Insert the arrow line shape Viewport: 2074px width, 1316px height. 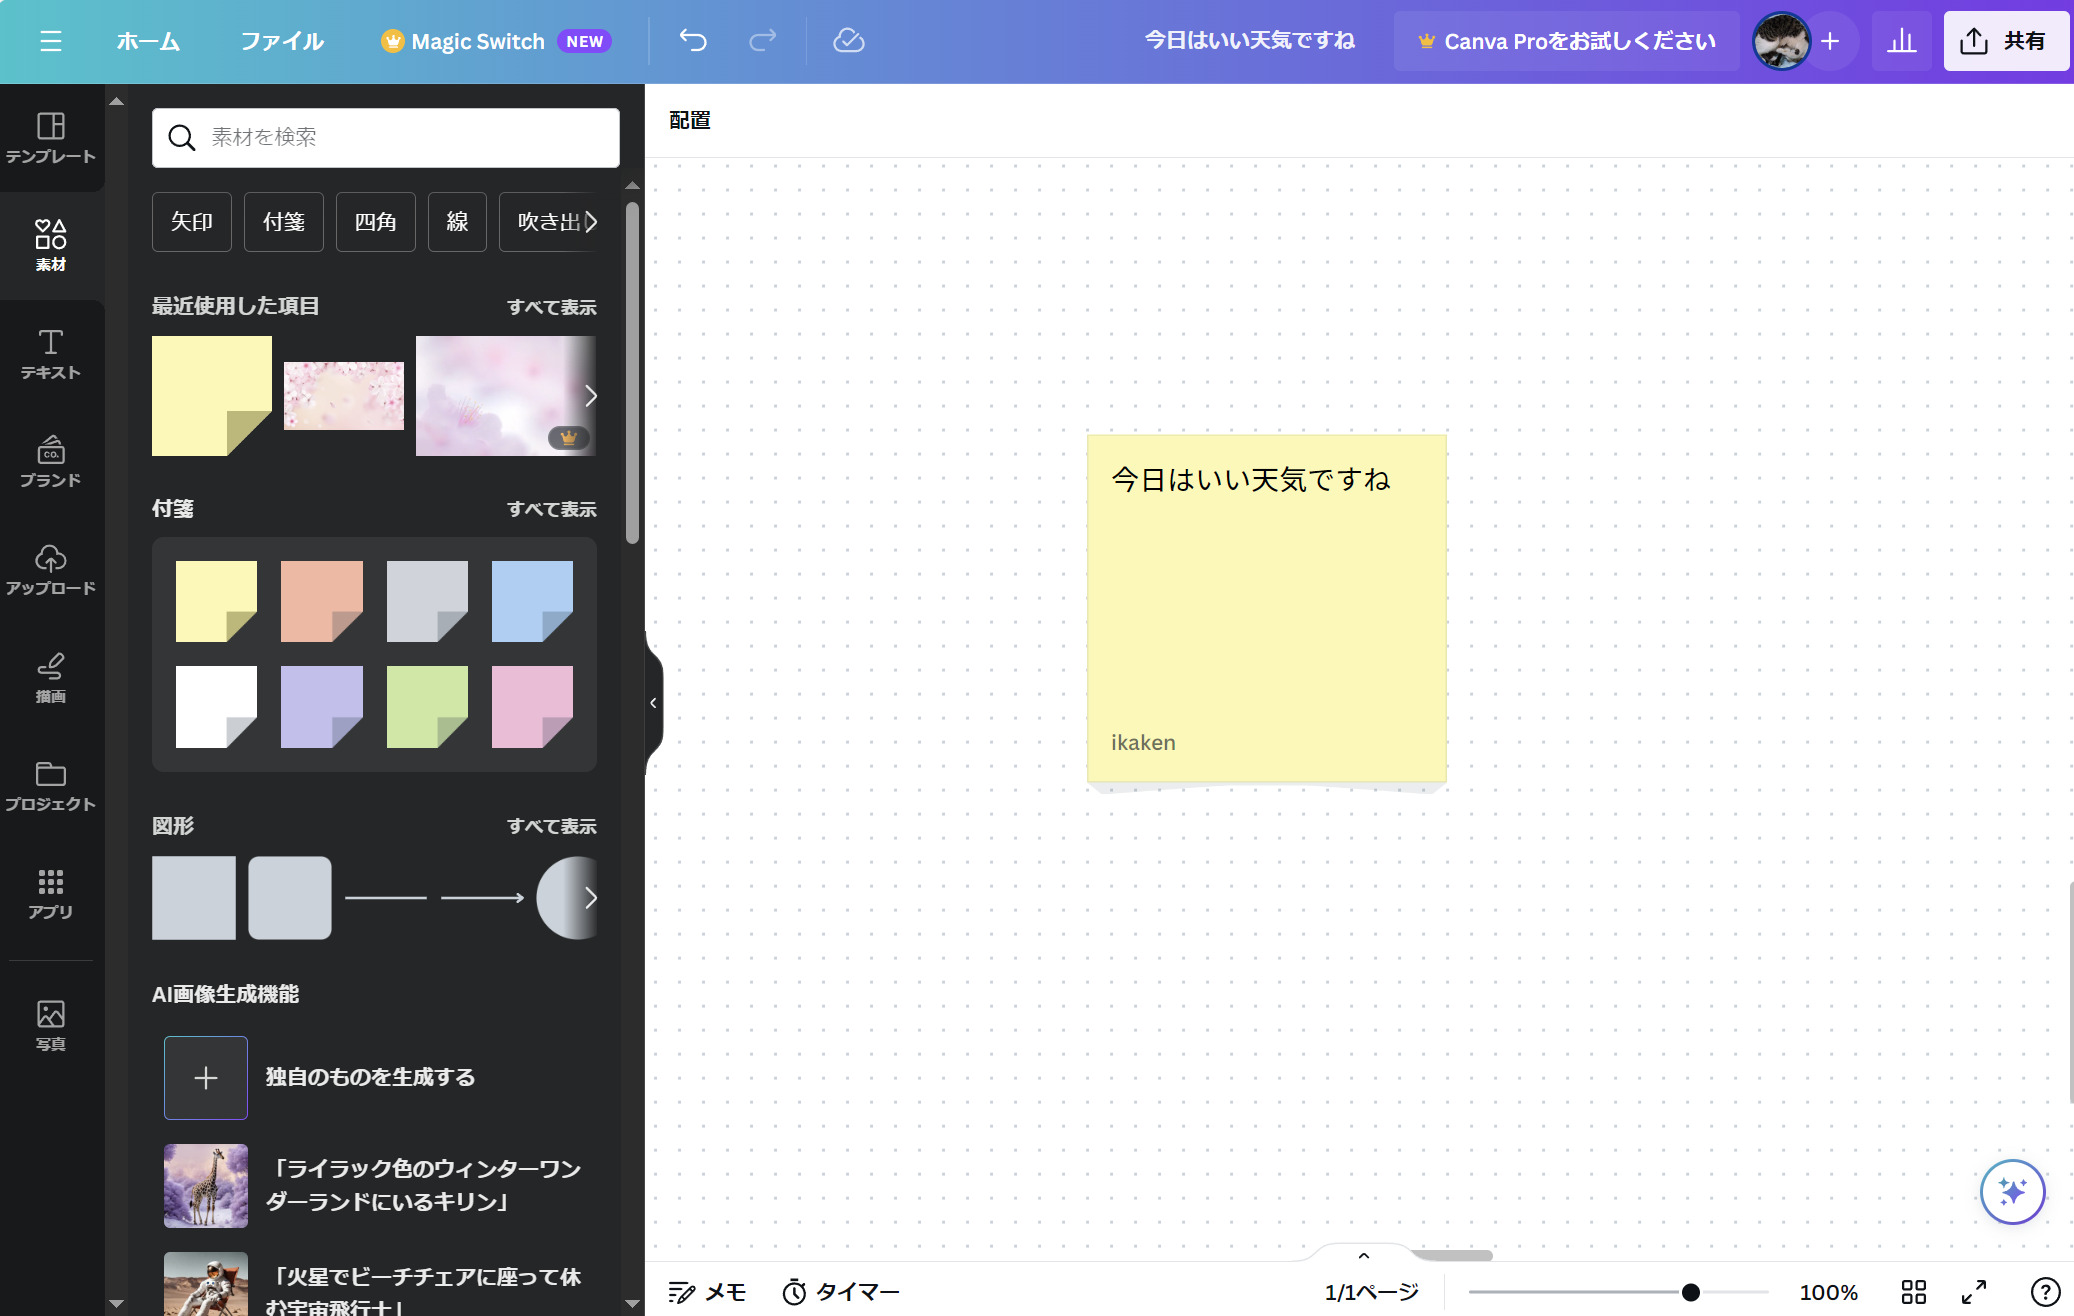point(483,898)
